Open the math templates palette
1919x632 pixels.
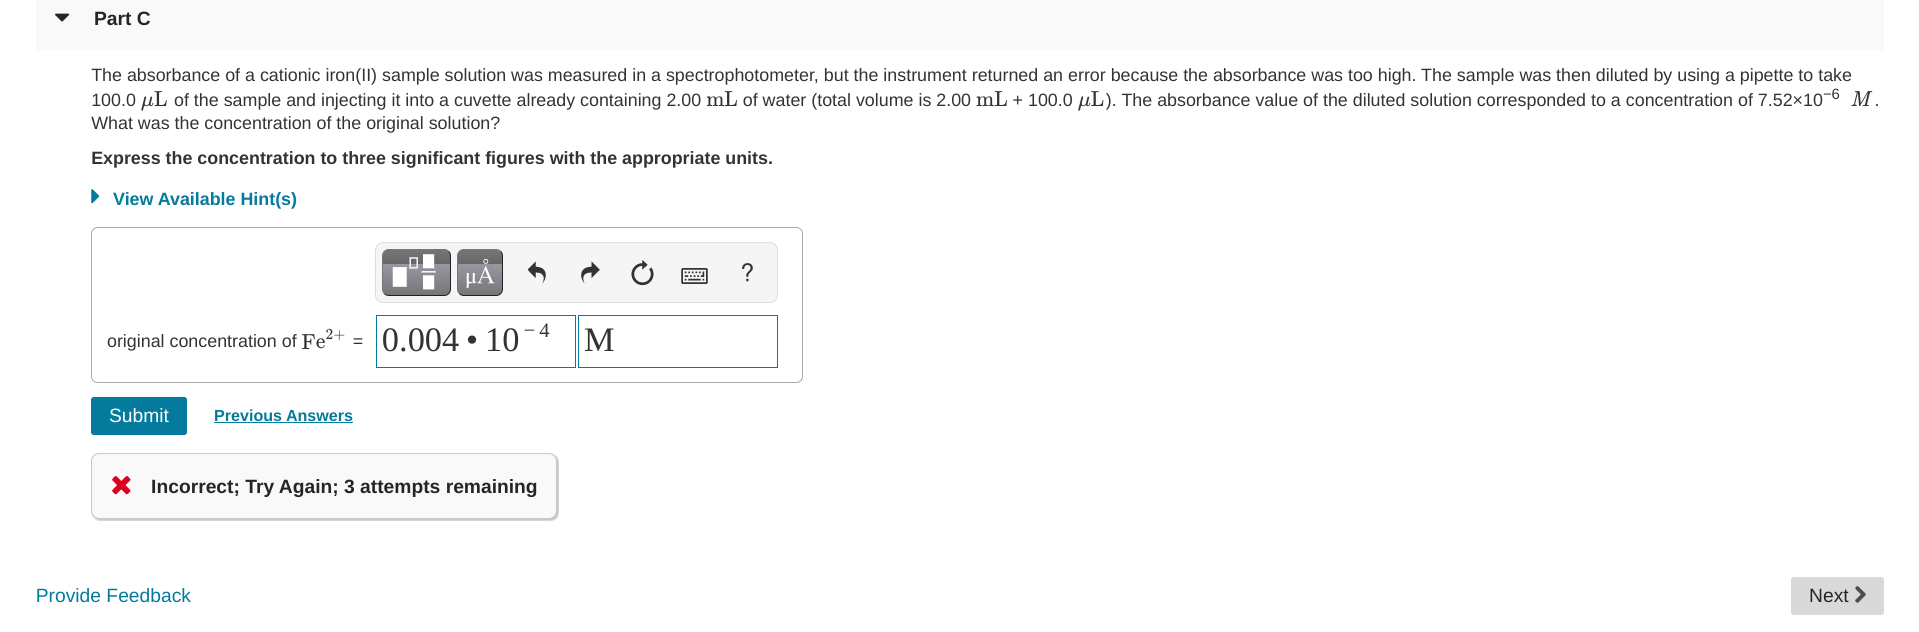(414, 272)
